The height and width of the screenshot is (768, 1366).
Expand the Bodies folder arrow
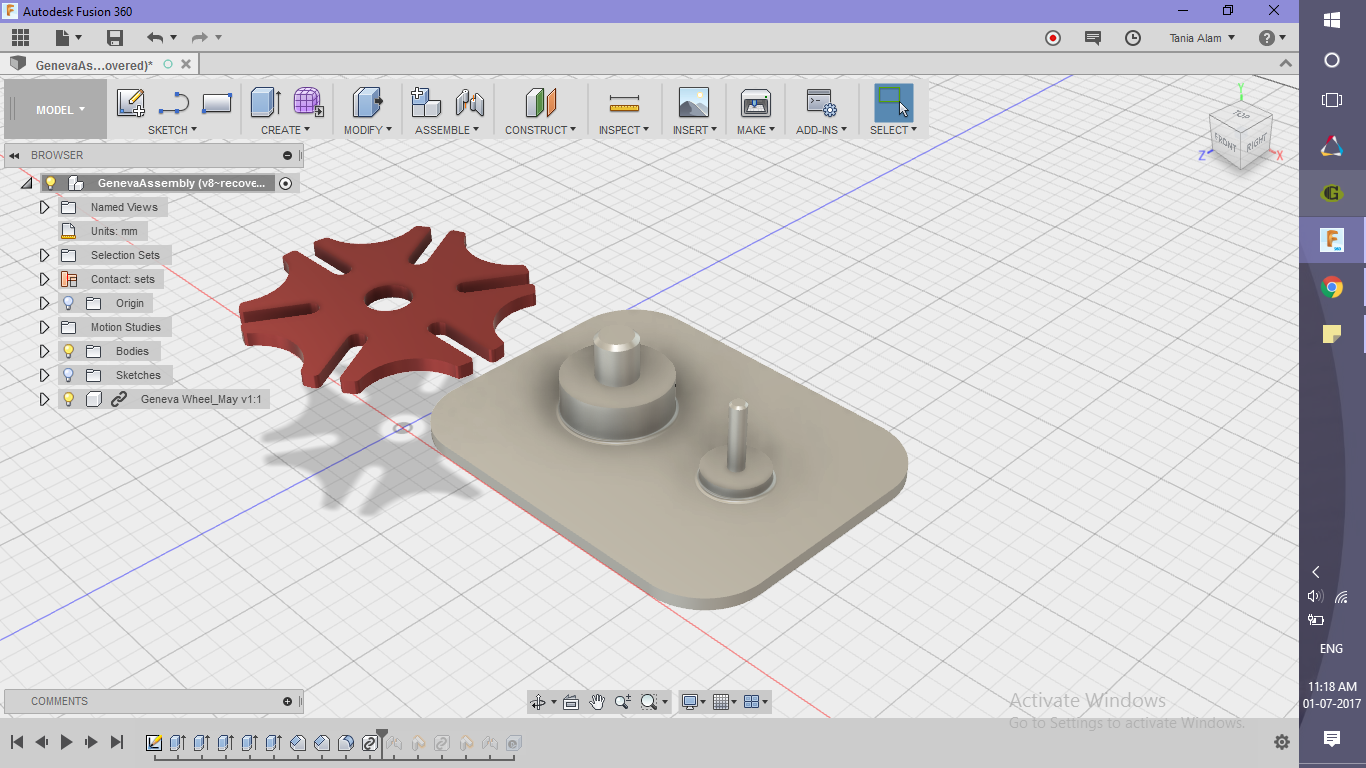44,351
